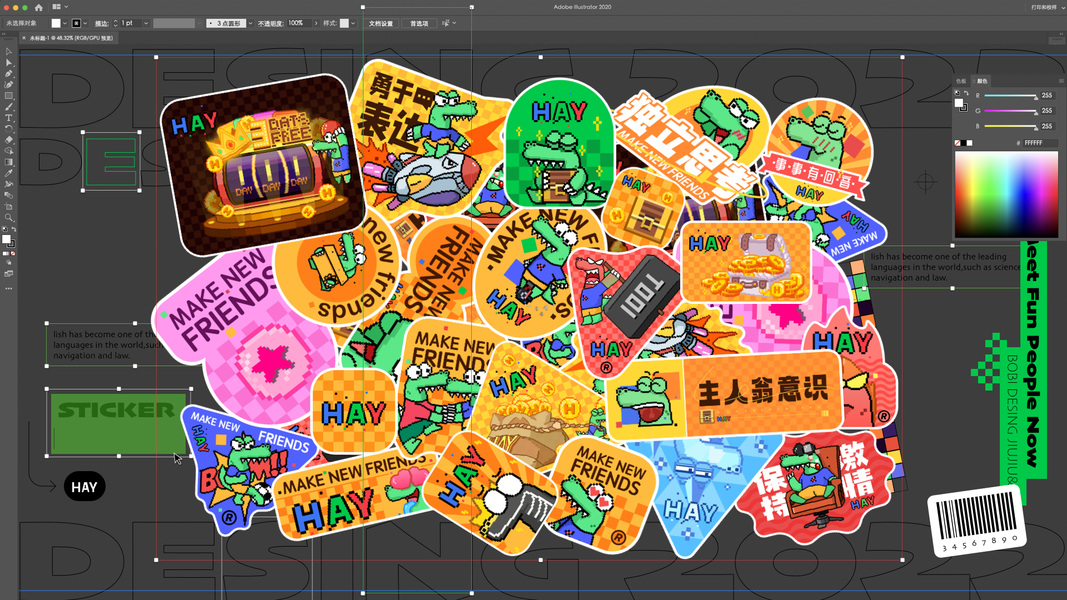The width and height of the screenshot is (1067, 600).
Task: Click 首选项 preferences button
Action: (x=419, y=23)
